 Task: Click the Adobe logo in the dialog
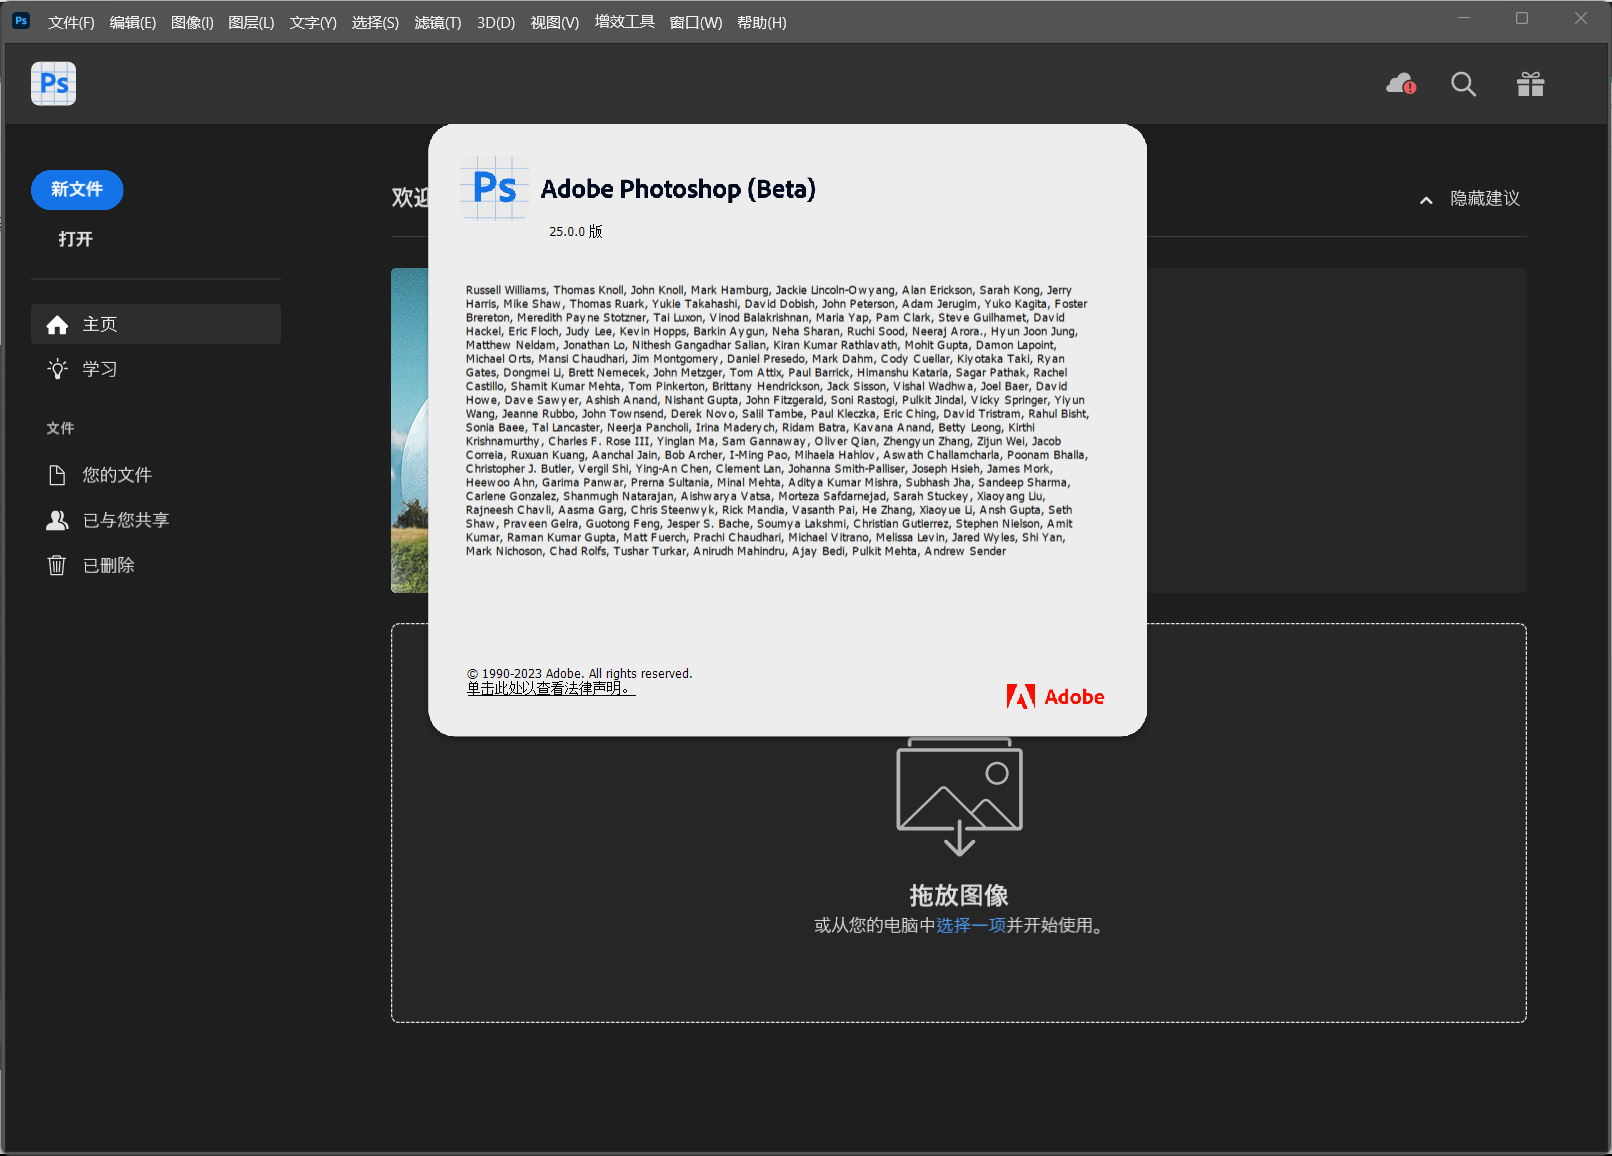pyautogui.click(x=1055, y=696)
